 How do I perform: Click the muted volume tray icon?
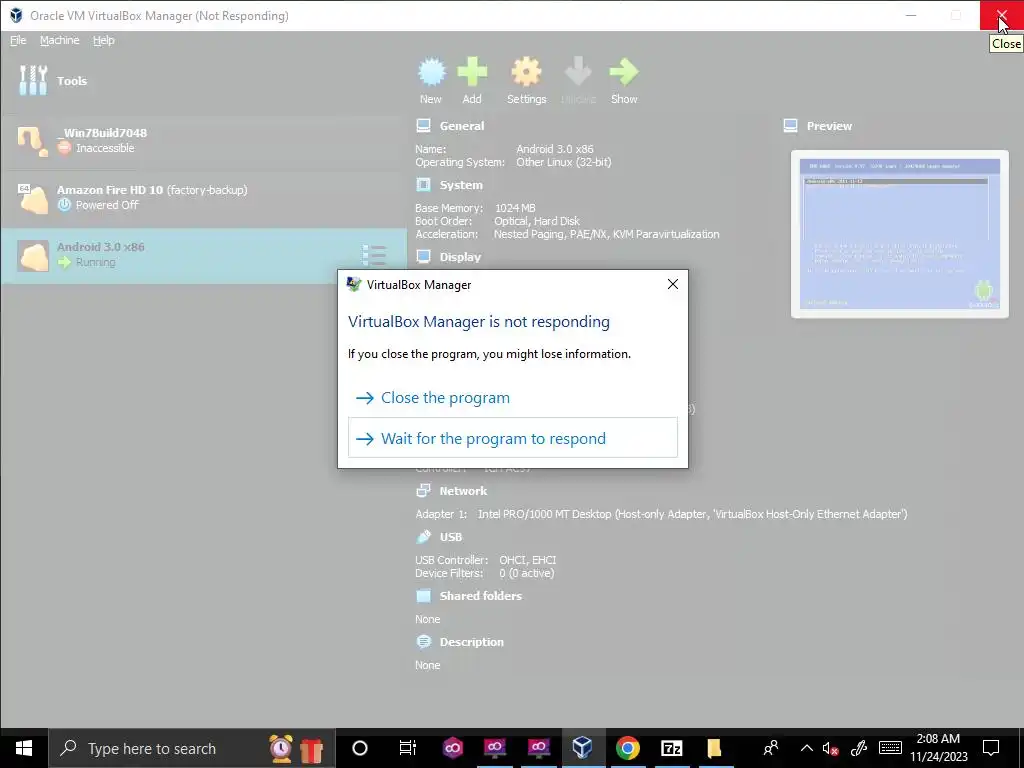tap(830, 748)
